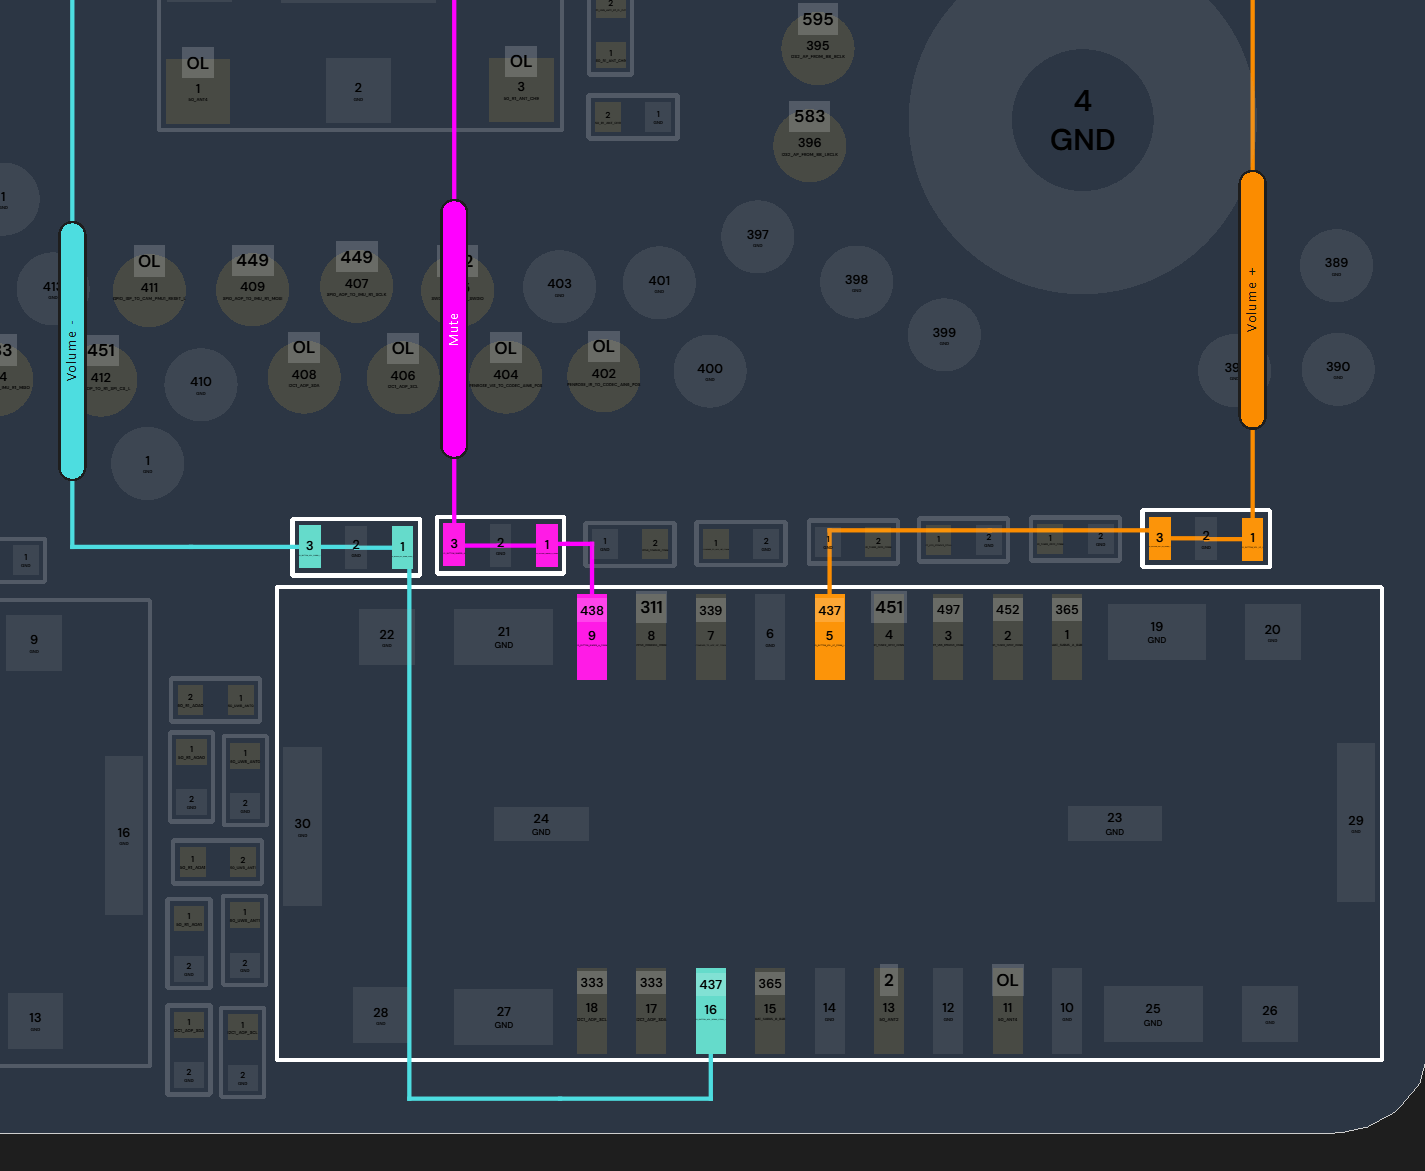Open details for pad 408 marked OL
This screenshot has height=1171, width=1425.
304,377
